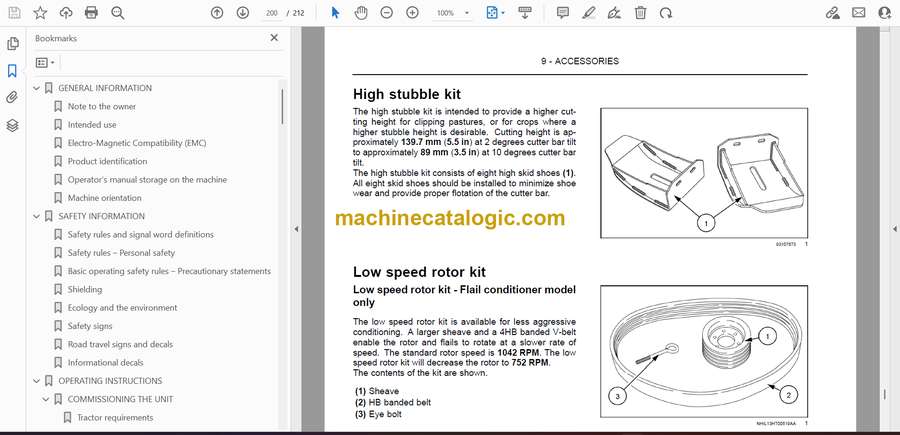Image resolution: width=900 pixels, height=435 pixels.
Task: Select the Product identification bookmark
Action: [107, 161]
